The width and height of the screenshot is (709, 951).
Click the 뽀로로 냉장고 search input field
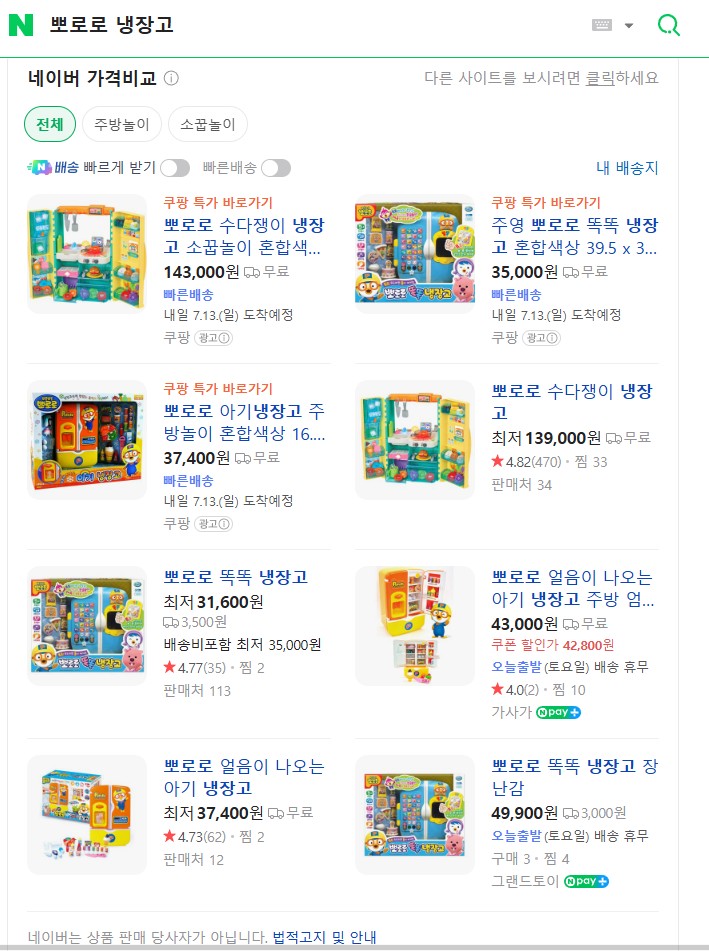[315, 25]
